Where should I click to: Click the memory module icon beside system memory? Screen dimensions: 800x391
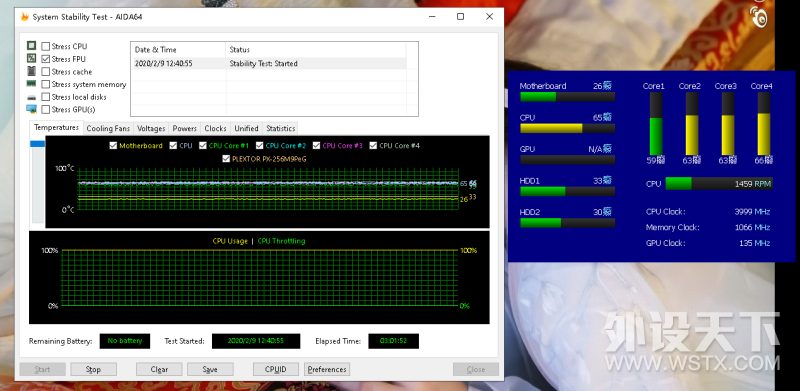(x=32, y=84)
